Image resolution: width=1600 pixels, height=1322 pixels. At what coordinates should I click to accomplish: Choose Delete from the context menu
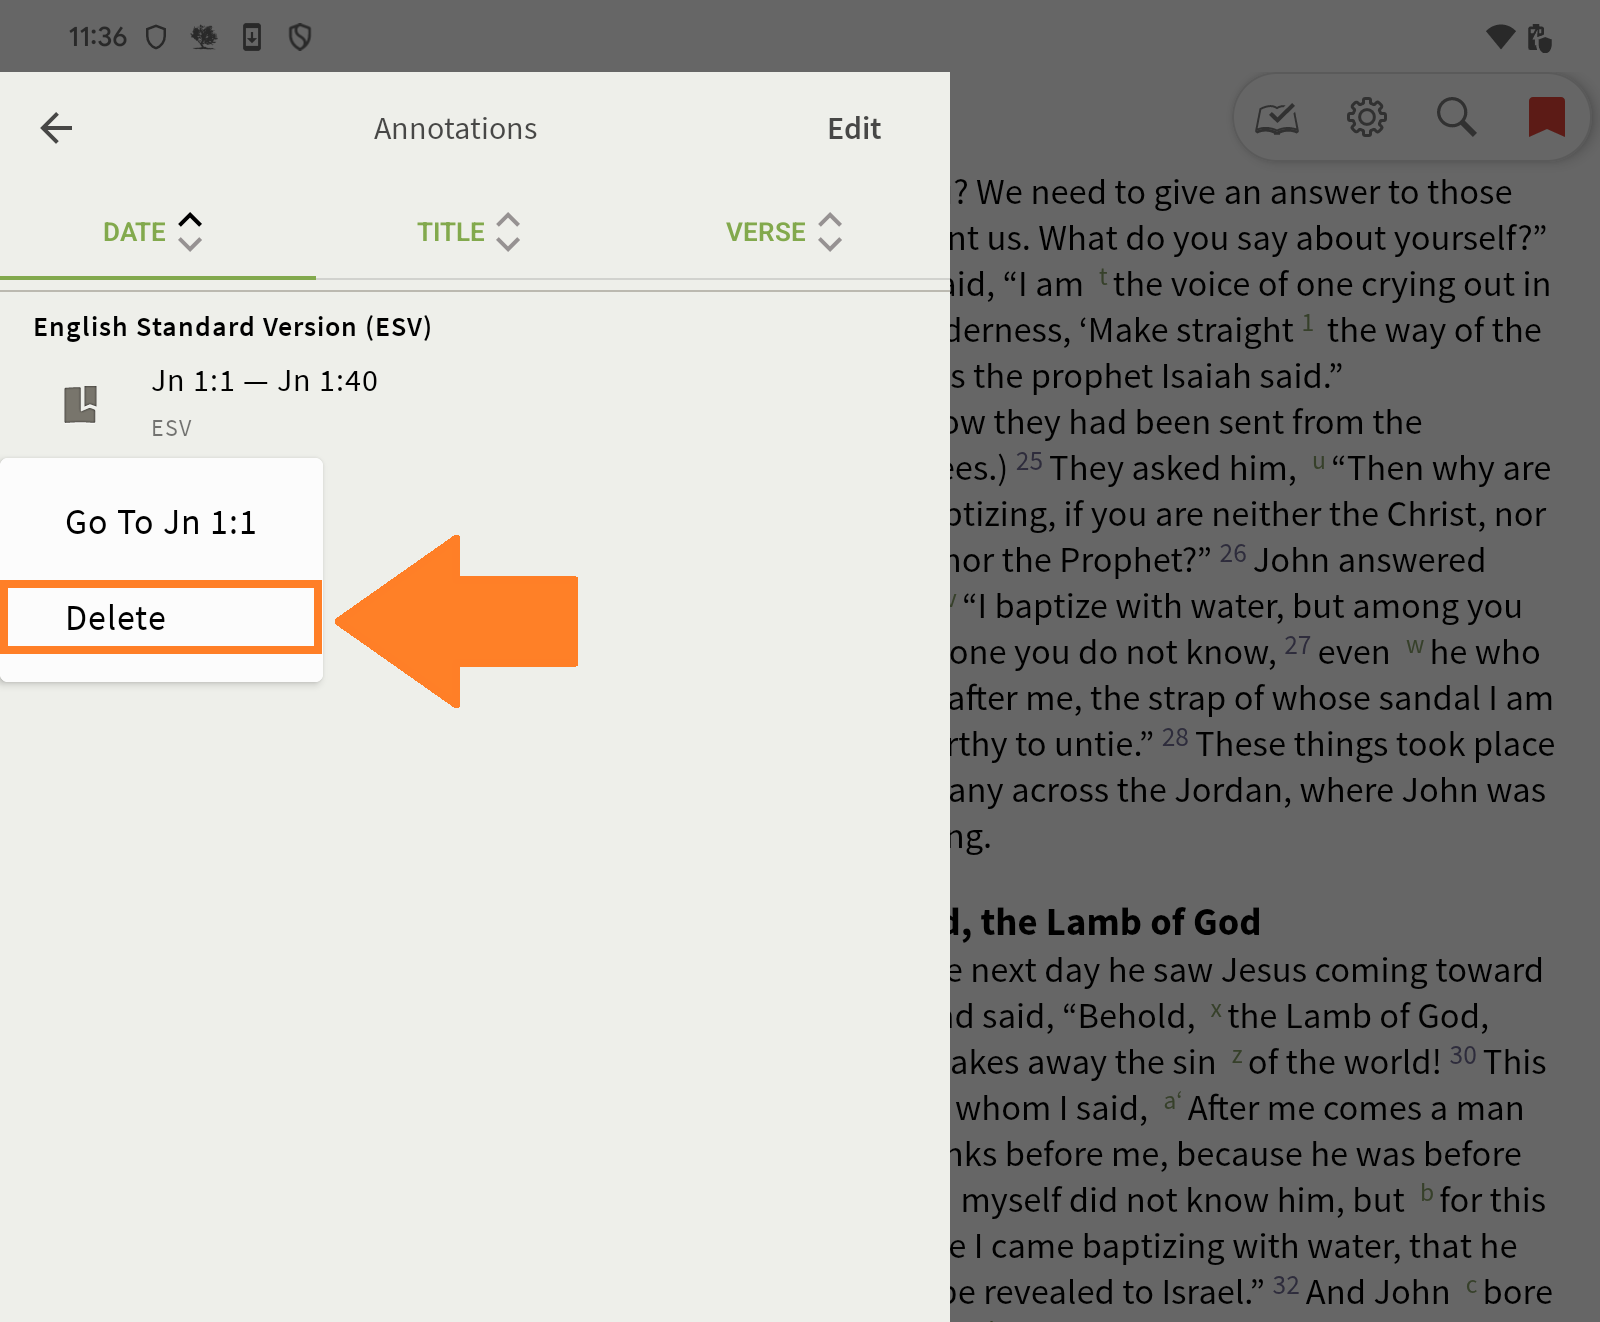(160, 618)
